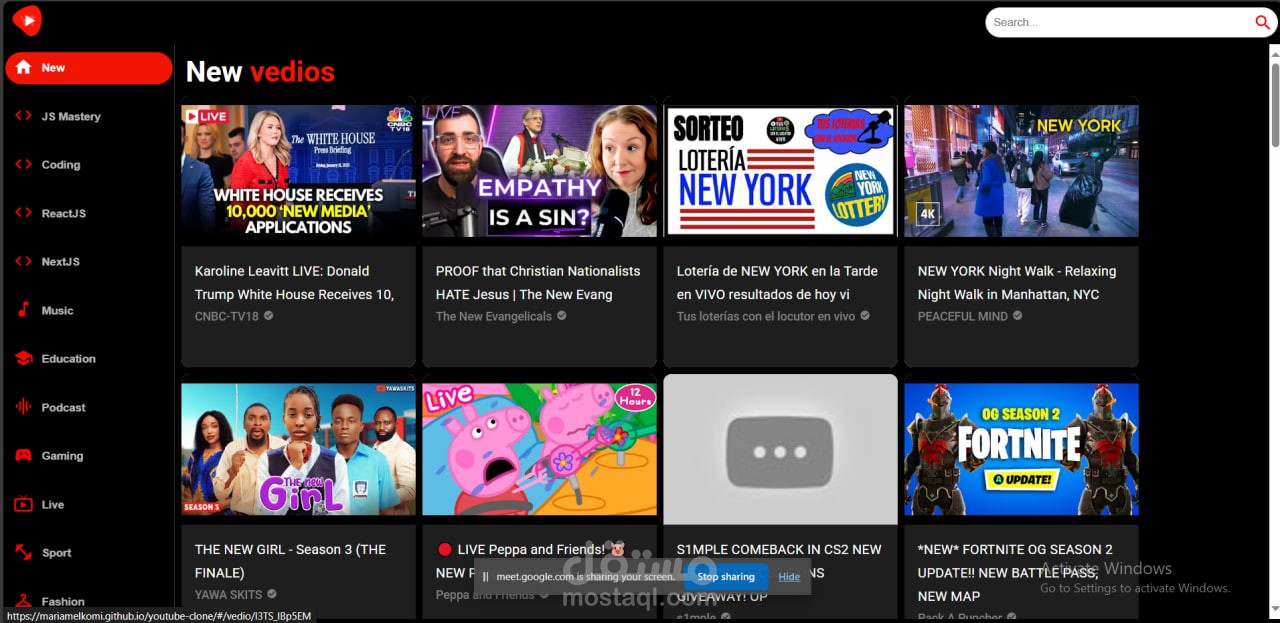
Task: Click the music note icon
Action: click(23, 310)
